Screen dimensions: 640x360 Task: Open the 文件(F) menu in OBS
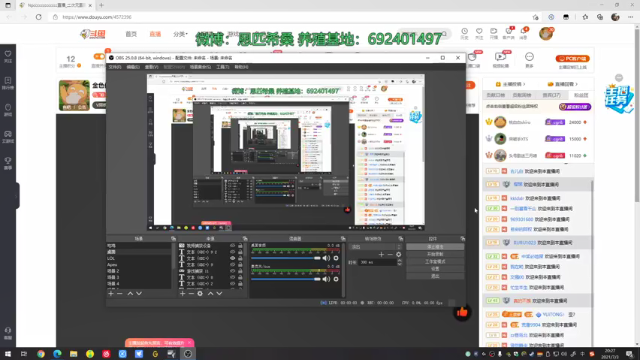point(115,67)
